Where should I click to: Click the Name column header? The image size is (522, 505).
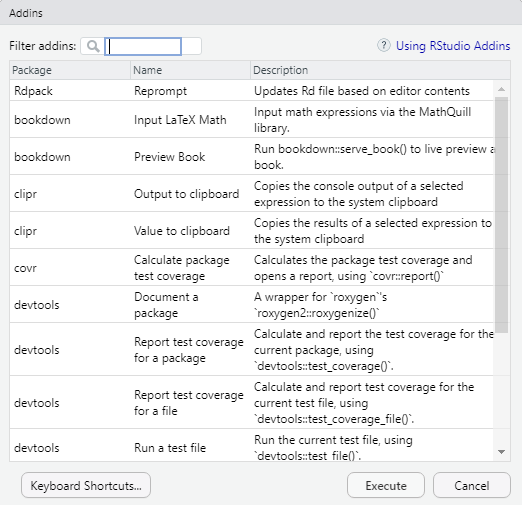click(x=190, y=70)
